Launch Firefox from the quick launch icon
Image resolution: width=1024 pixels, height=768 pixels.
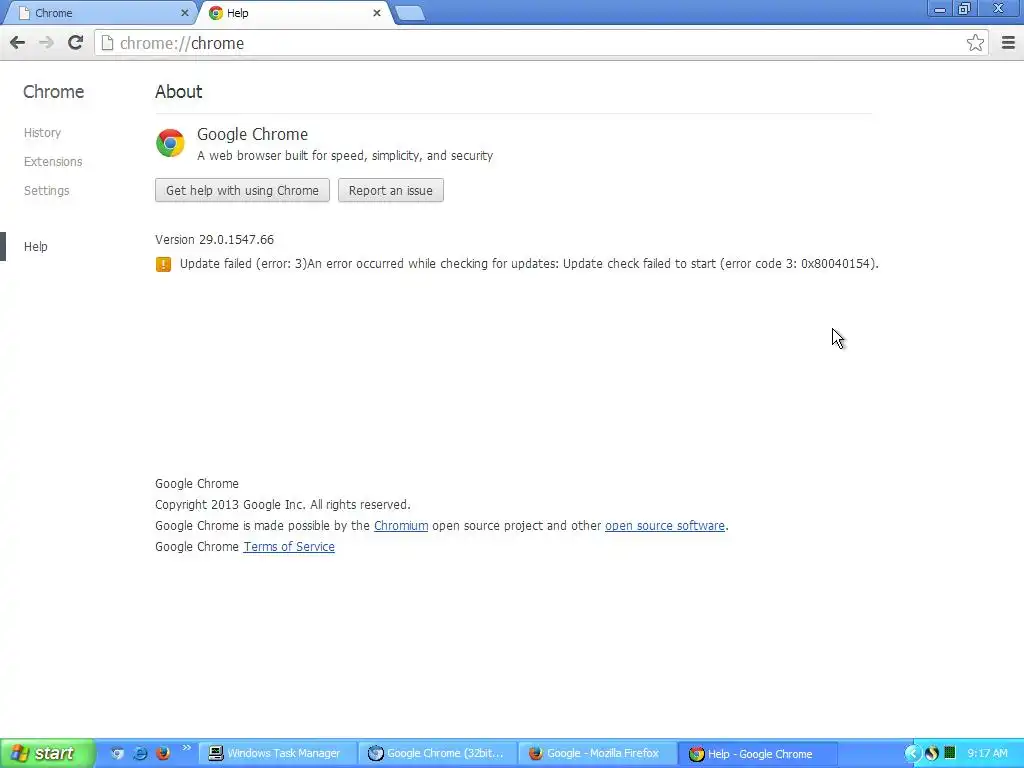(163, 753)
